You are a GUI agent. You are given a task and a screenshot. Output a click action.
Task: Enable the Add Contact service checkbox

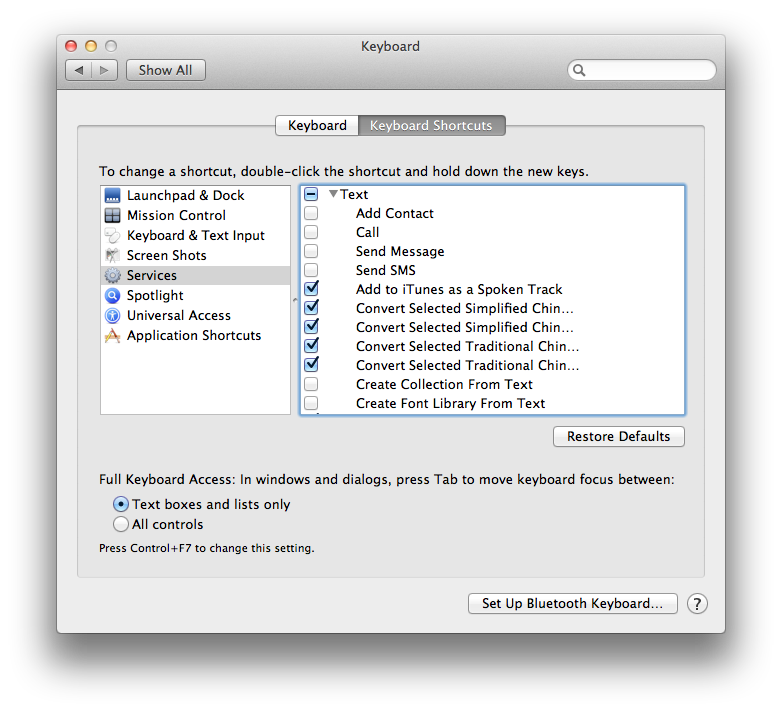click(311, 213)
